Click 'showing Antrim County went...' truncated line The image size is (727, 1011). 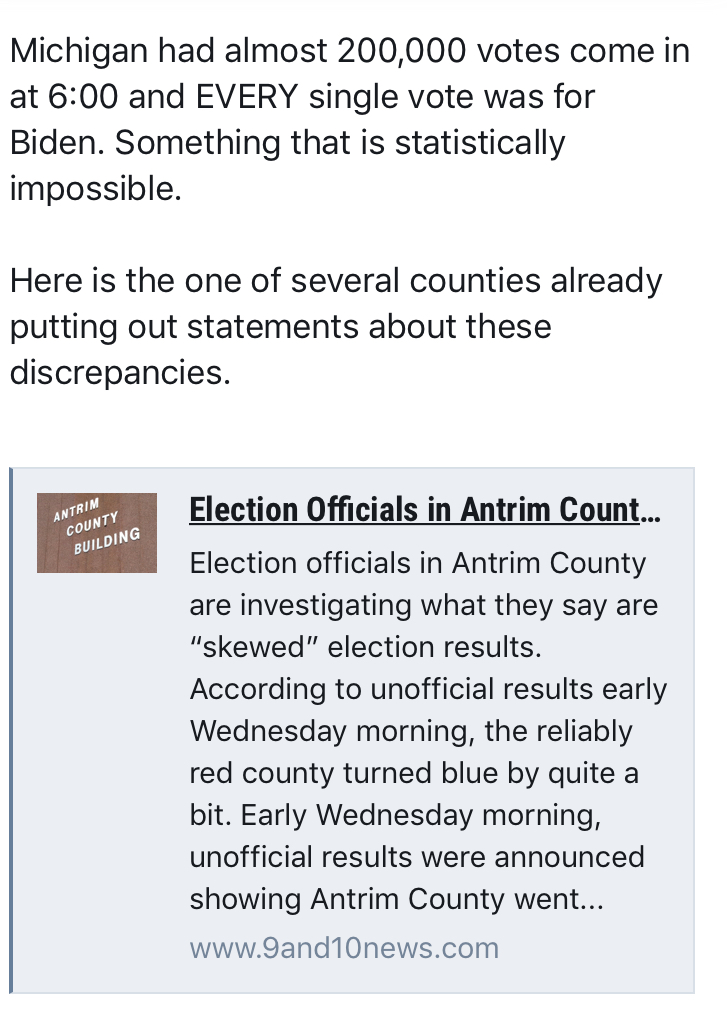click(x=396, y=899)
